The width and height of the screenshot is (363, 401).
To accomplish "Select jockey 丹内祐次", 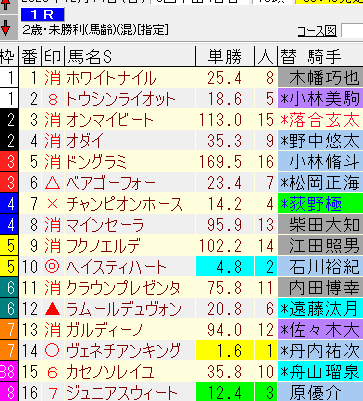I will click(321, 351).
